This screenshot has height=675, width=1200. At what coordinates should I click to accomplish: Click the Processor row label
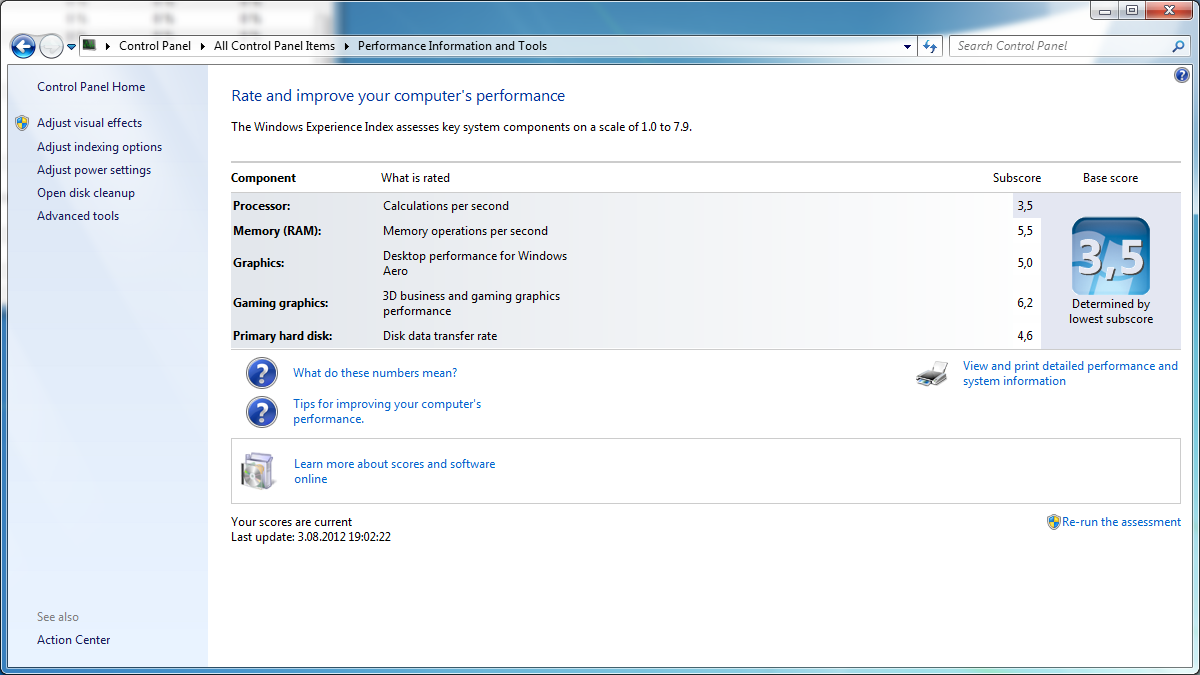tap(262, 206)
